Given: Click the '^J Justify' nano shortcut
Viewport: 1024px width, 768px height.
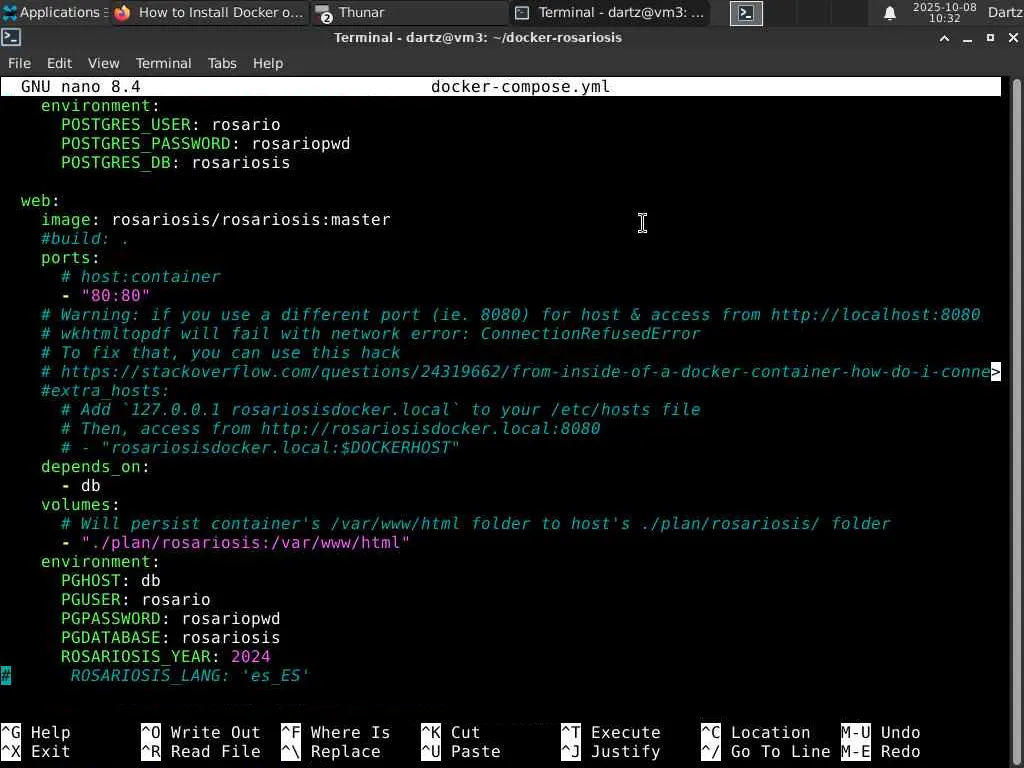Looking at the screenshot, I should click(x=611, y=752).
